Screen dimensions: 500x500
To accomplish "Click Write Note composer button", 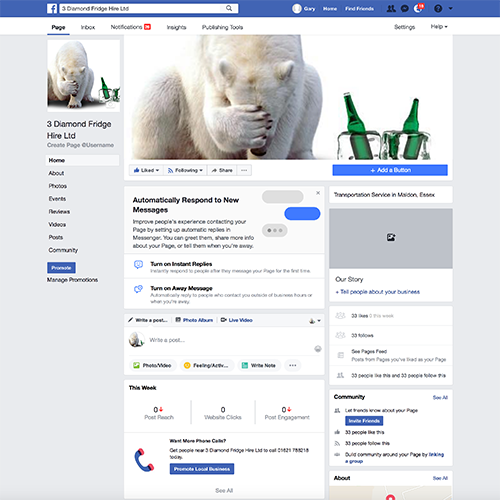I will click(x=259, y=365).
